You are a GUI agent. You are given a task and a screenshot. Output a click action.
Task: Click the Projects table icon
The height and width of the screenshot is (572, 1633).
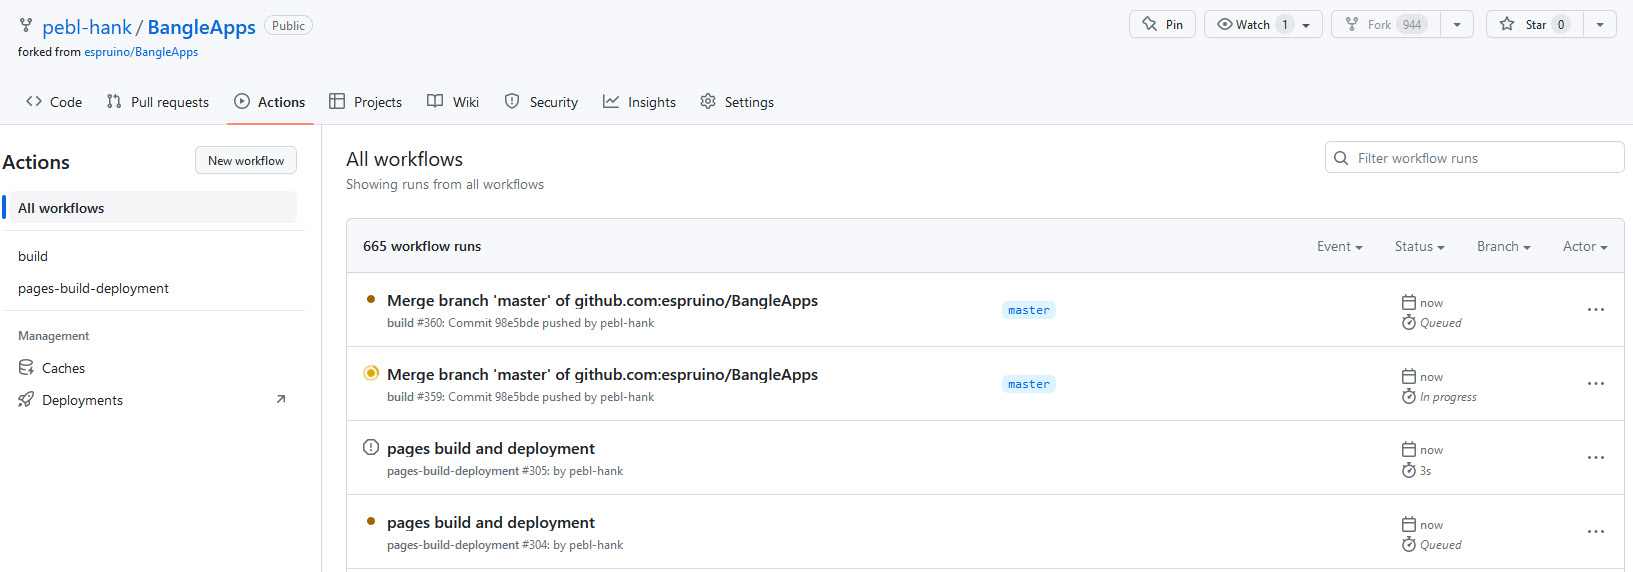click(337, 101)
